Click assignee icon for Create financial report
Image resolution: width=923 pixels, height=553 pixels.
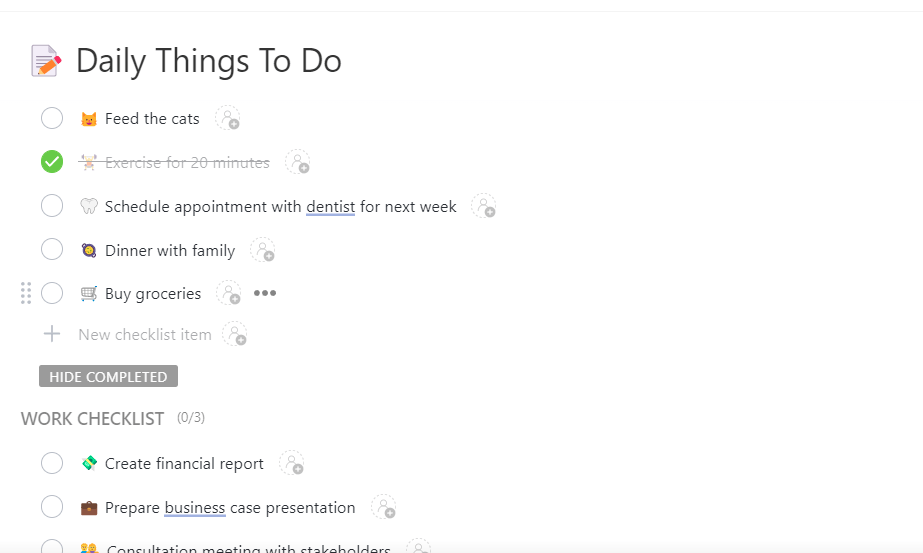click(292, 464)
